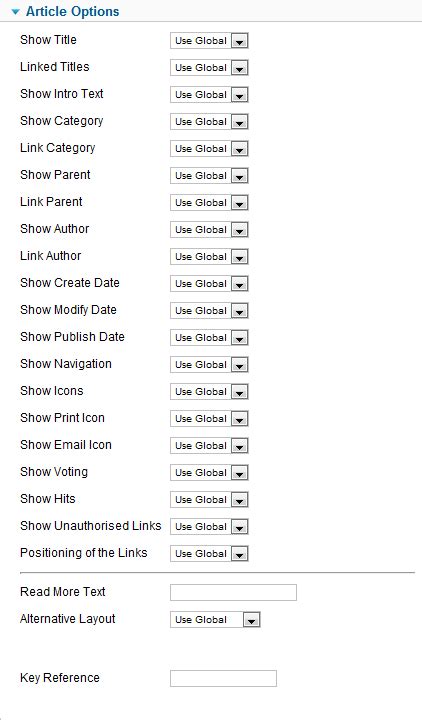Expand the Show Navigation dropdown
This screenshot has width=422, height=720.
point(209,365)
